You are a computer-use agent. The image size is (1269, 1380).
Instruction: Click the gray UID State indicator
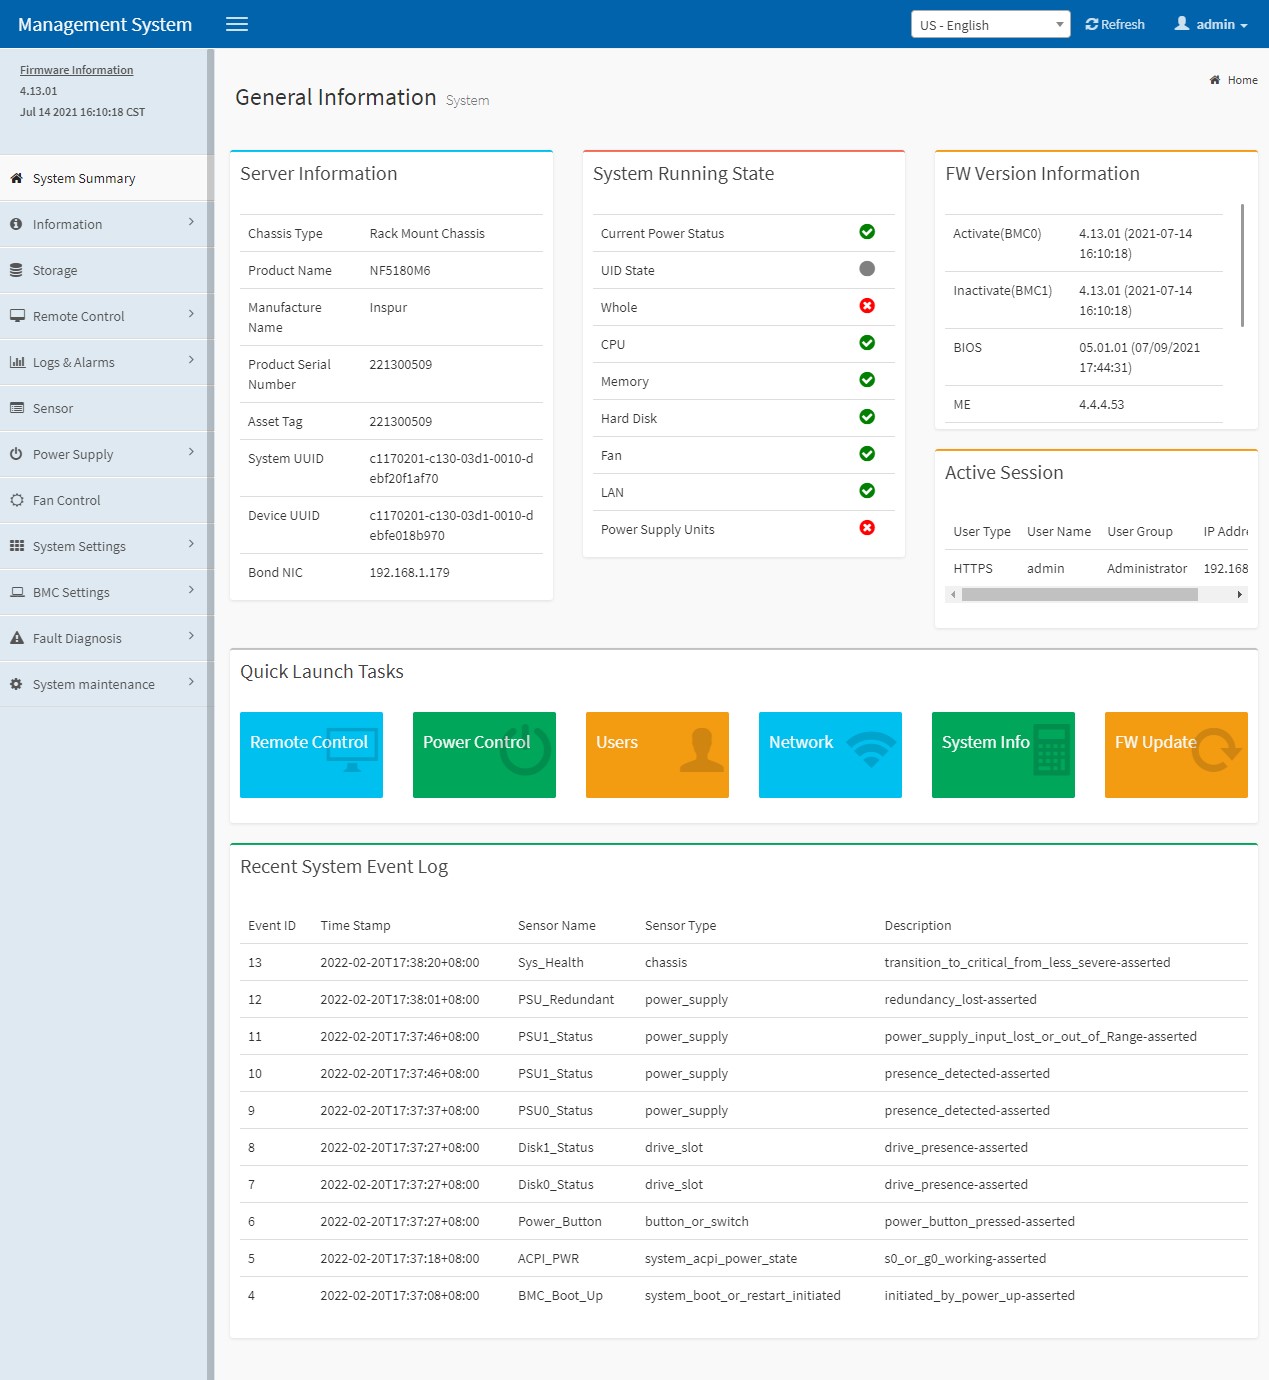pyautogui.click(x=867, y=269)
